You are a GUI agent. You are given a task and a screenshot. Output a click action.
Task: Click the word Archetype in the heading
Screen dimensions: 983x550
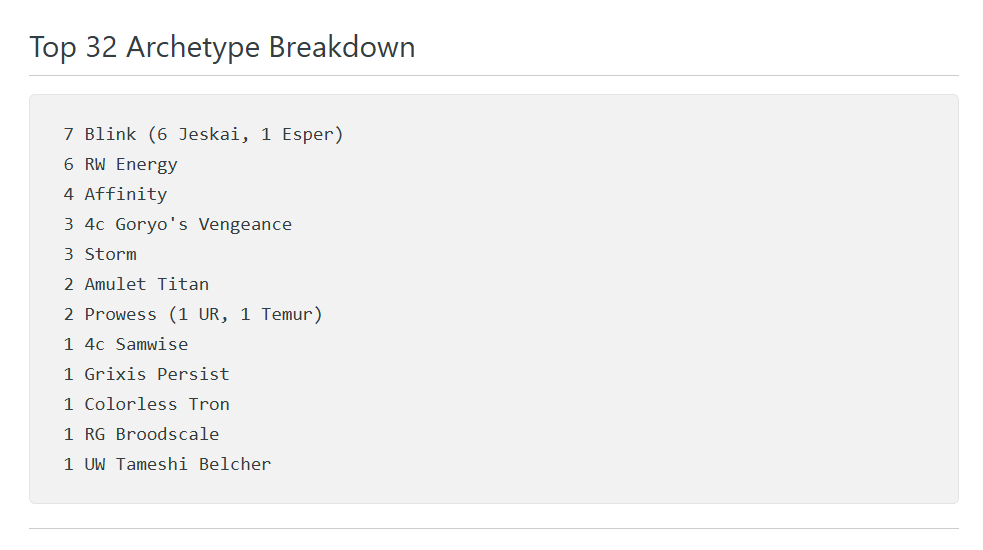click(193, 47)
